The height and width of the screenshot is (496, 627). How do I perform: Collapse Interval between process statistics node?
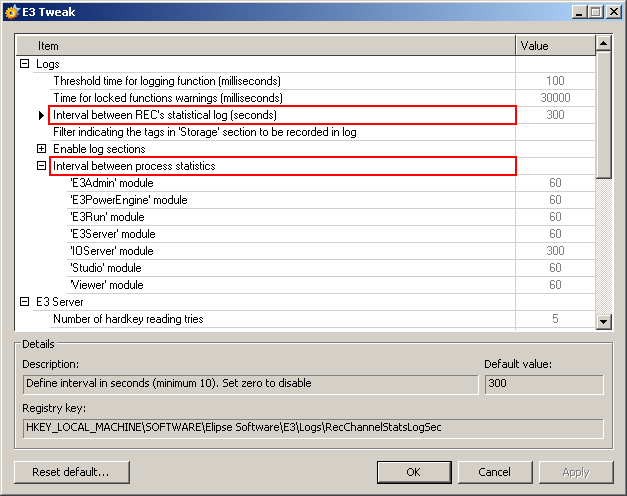coord(42,166)
